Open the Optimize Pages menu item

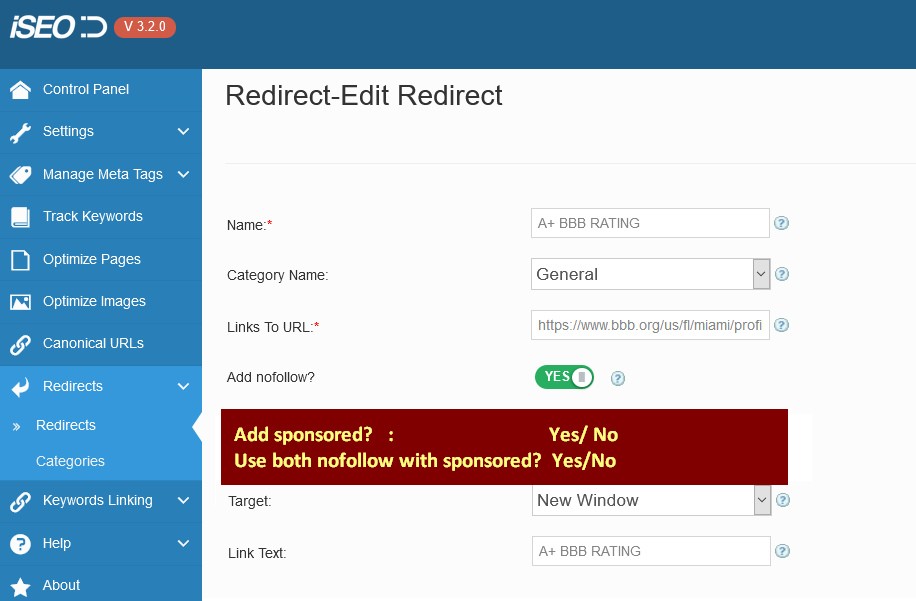92,260
